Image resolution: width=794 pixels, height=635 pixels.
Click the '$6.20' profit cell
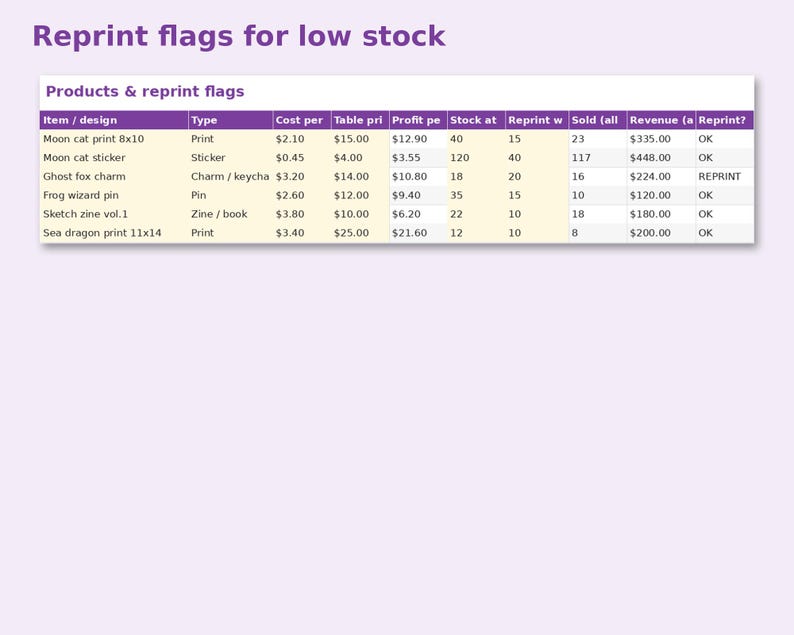[418, 214]
